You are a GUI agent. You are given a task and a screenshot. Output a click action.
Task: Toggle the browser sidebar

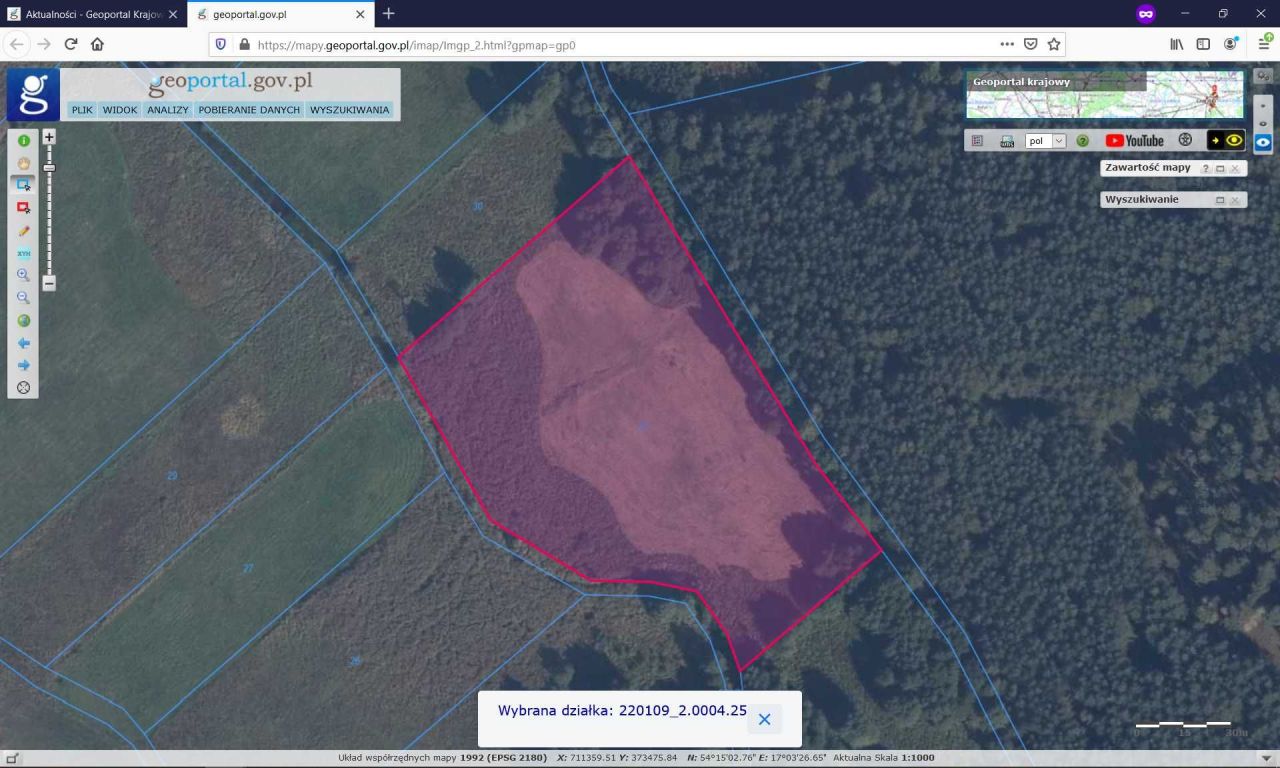click(x=1203, y=44)
